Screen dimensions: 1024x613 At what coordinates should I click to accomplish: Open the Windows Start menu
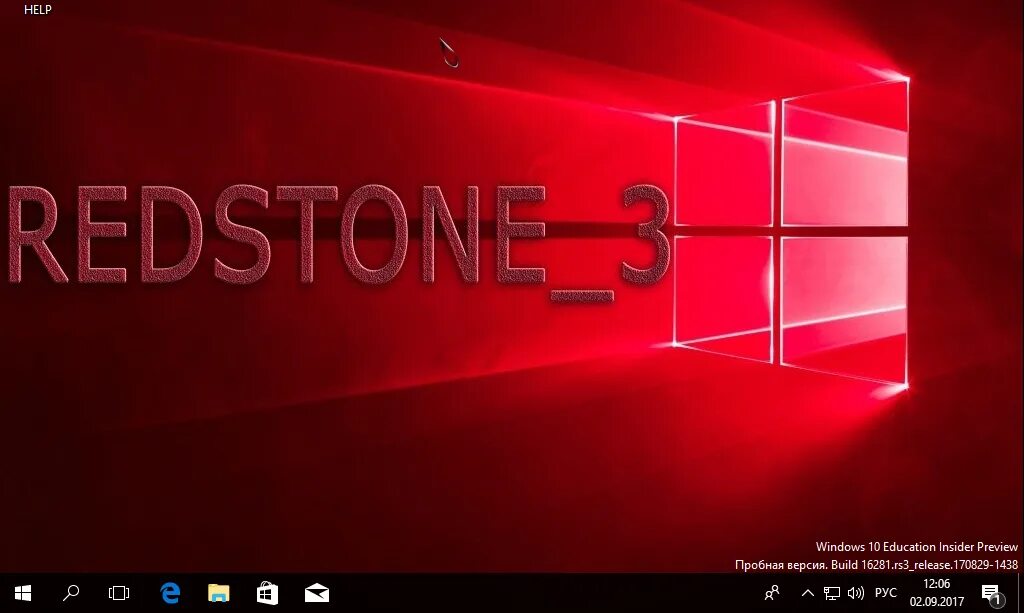pyautogui.click(x=23, y=593)
